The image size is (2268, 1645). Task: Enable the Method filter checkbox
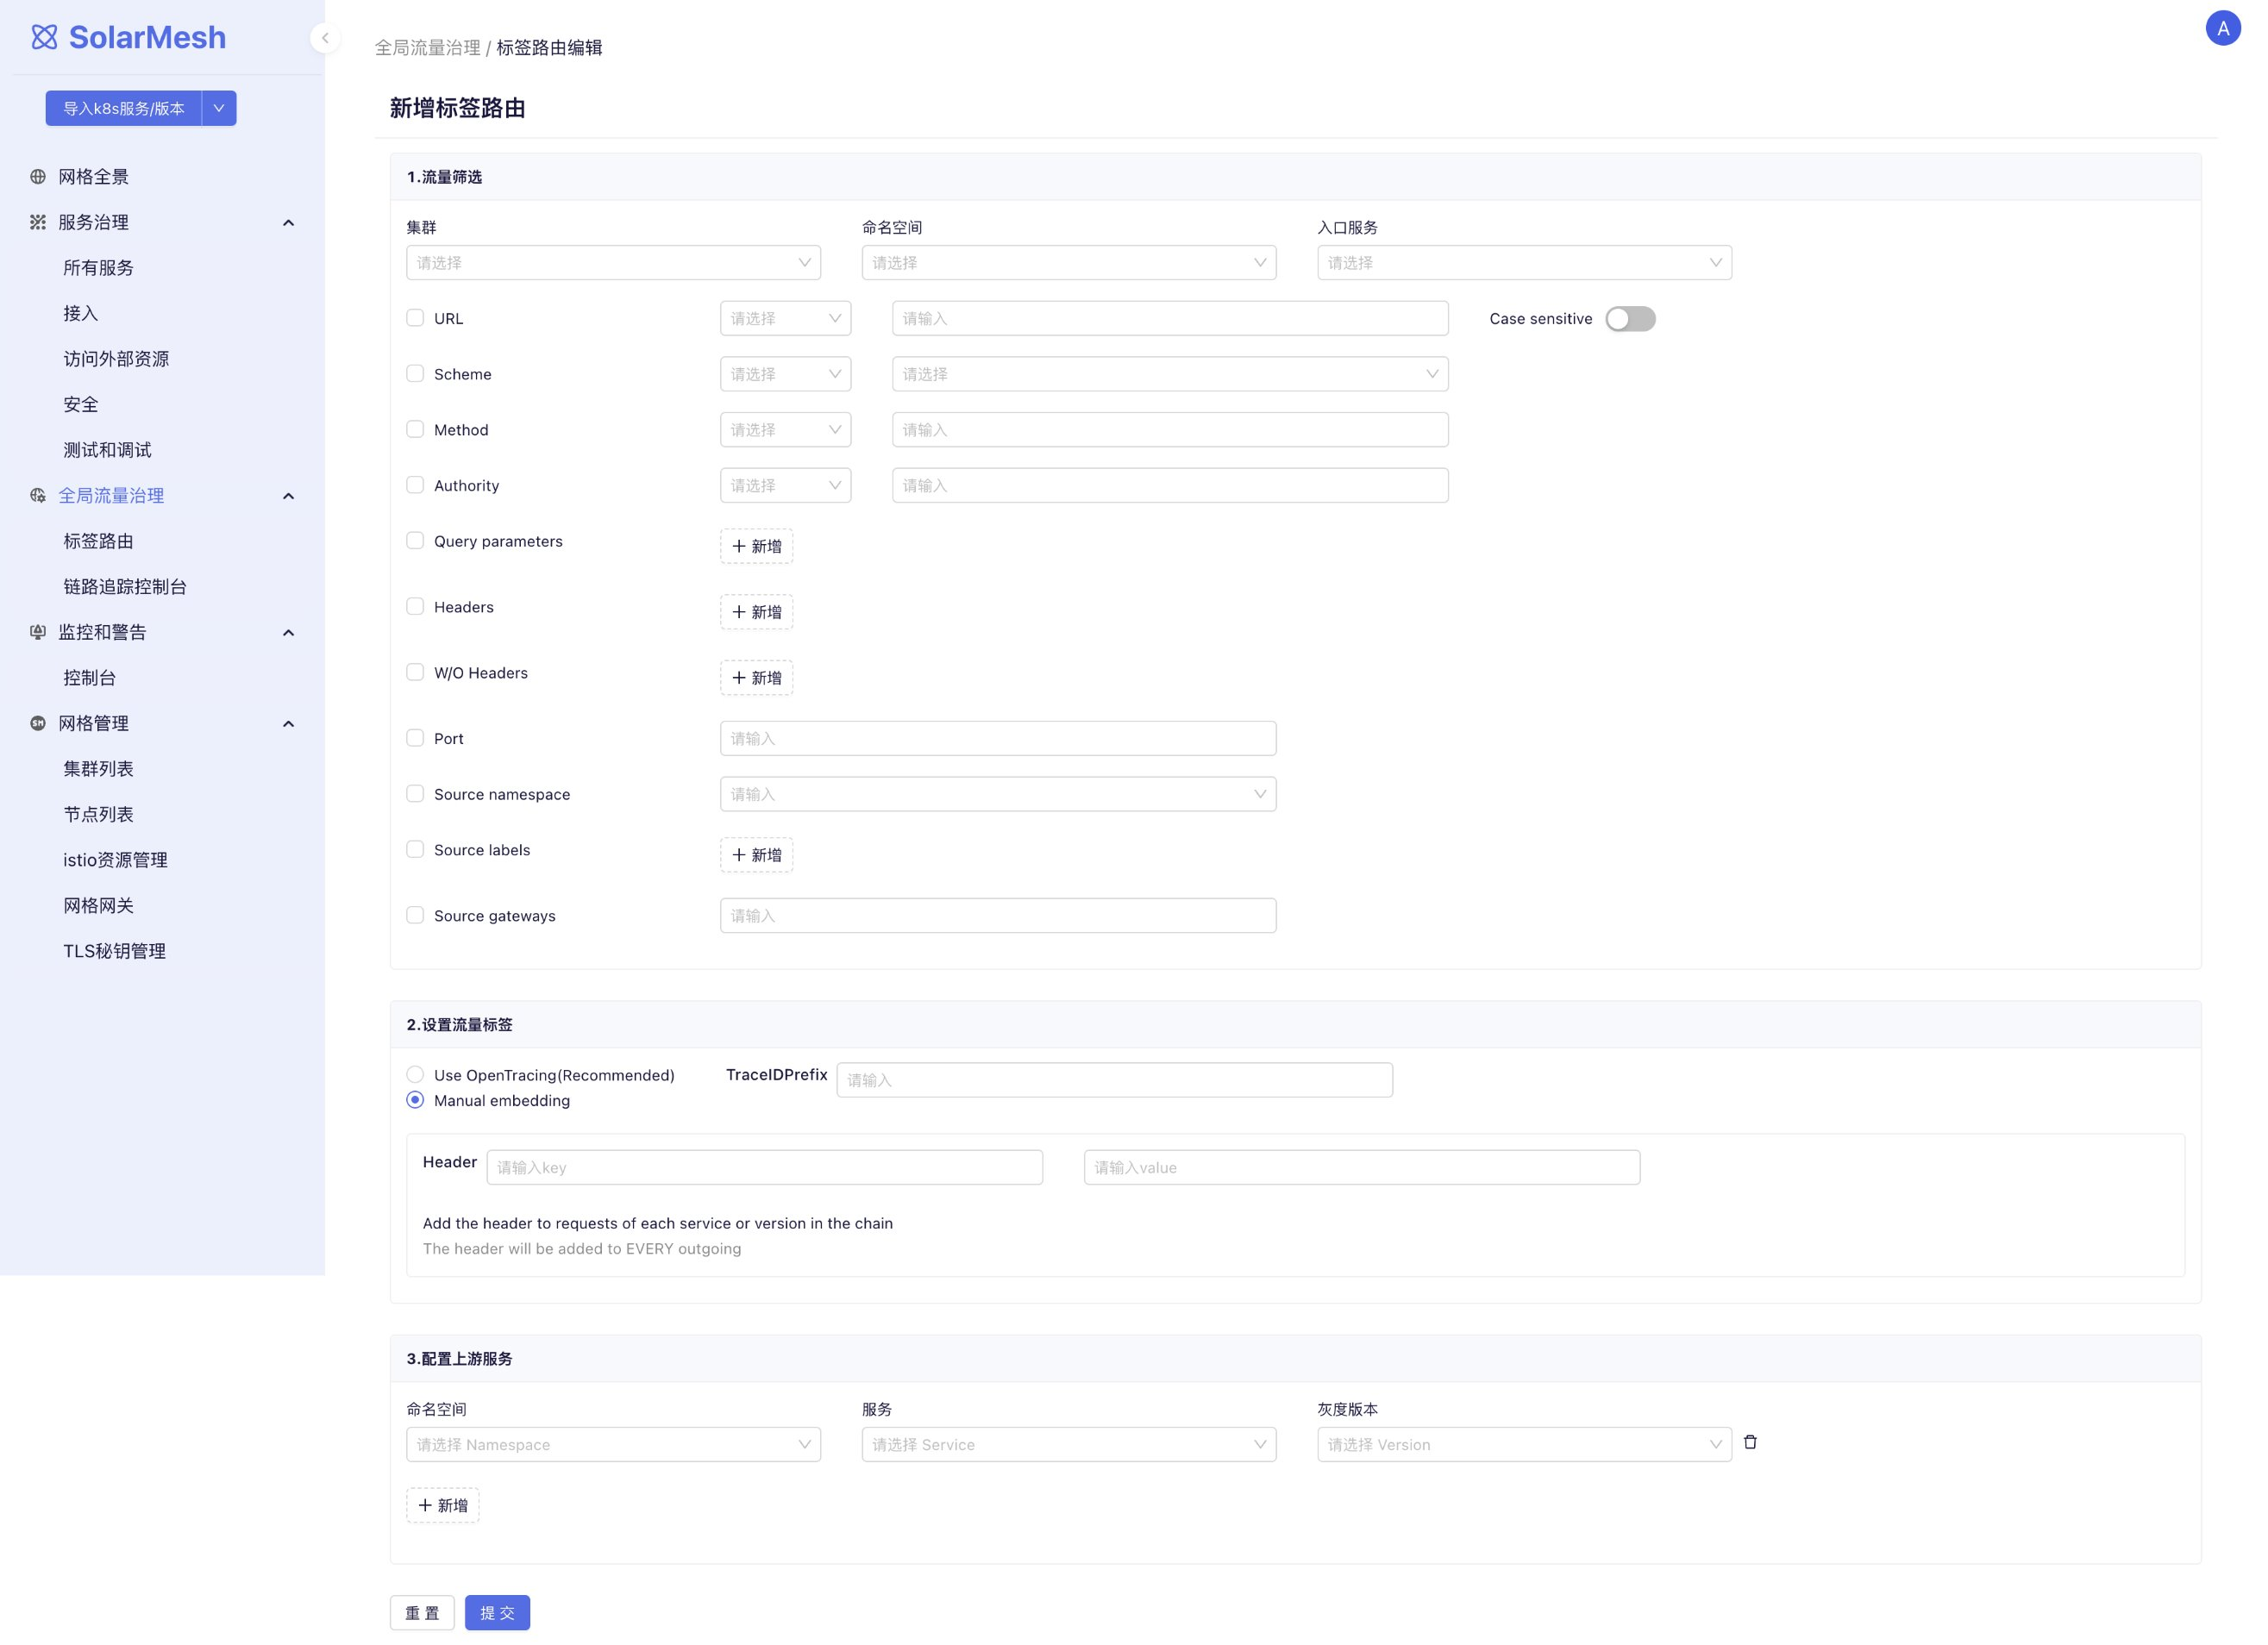point(415,429)
